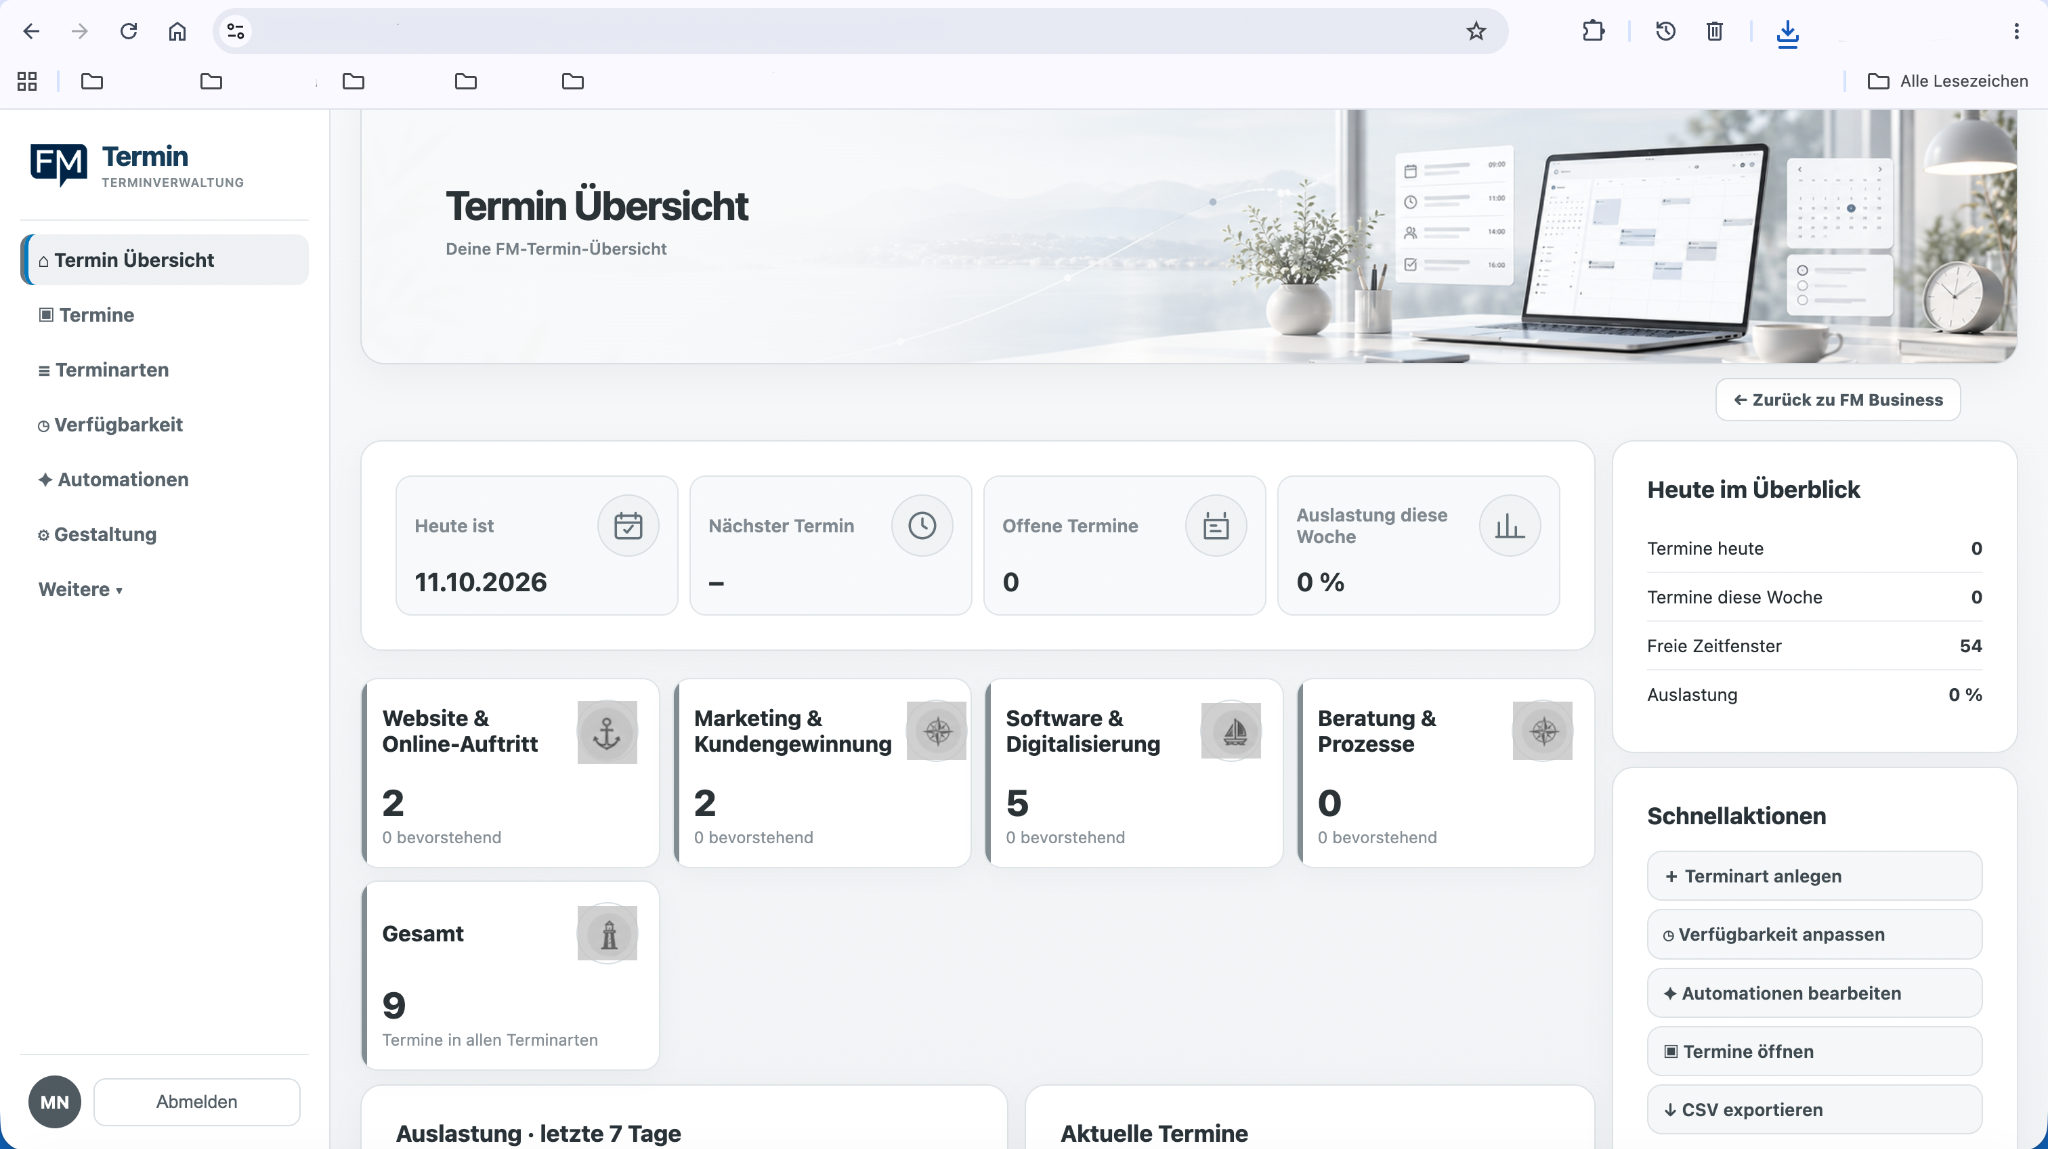The image size is (2048, 1149).
Task: Click the hero banner laptop image
Action: [1645, 250]
